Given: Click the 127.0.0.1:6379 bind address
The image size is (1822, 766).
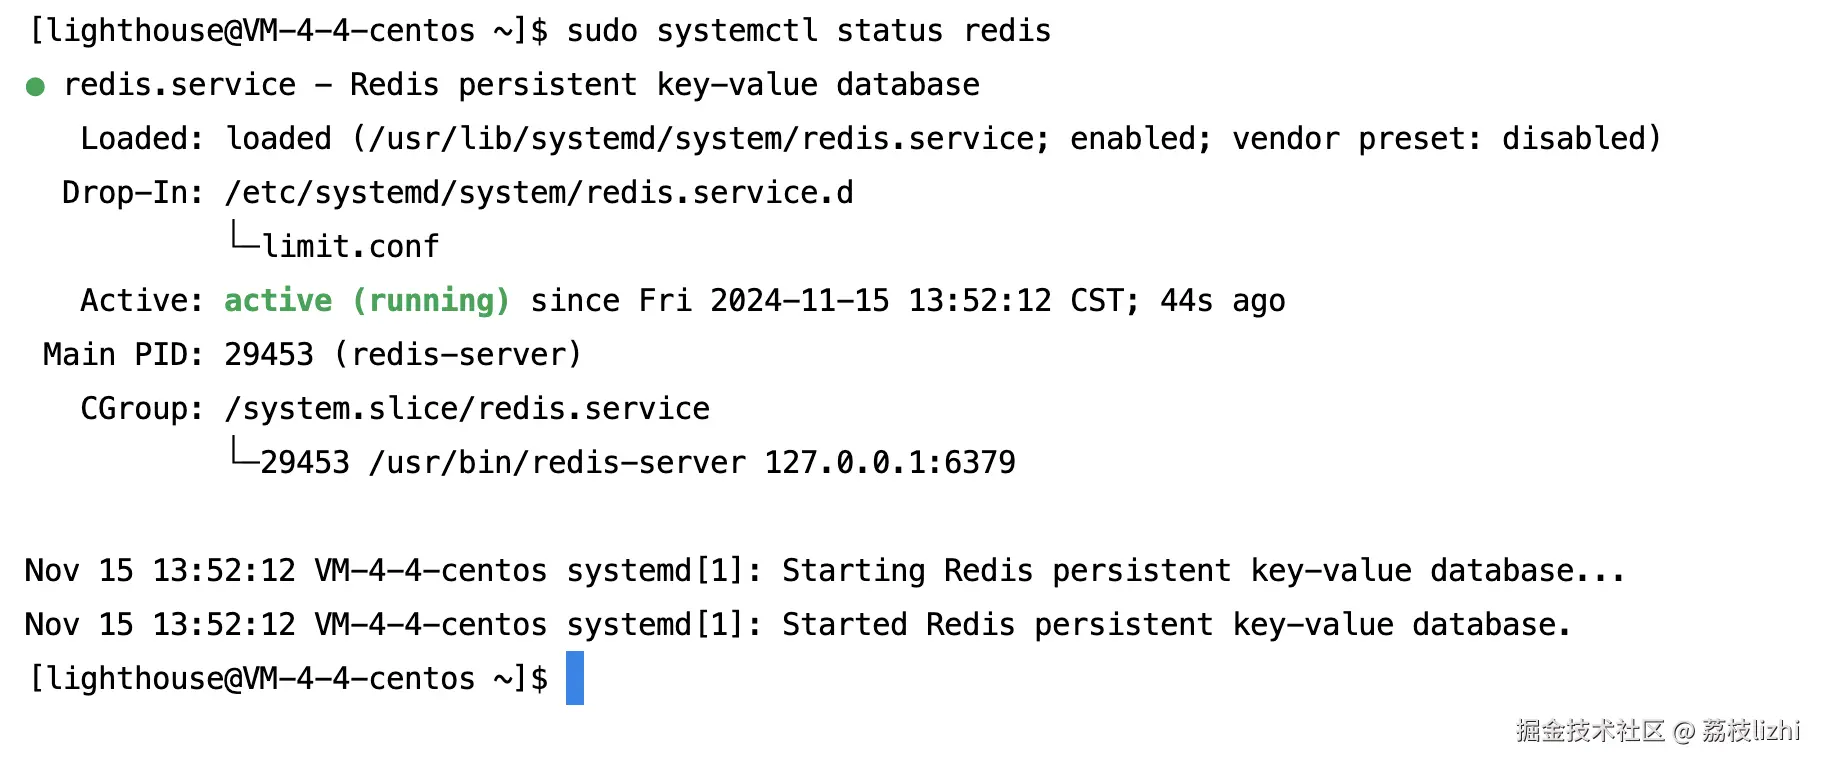Looking at the screenshot, I should click(x=890, y=463).
